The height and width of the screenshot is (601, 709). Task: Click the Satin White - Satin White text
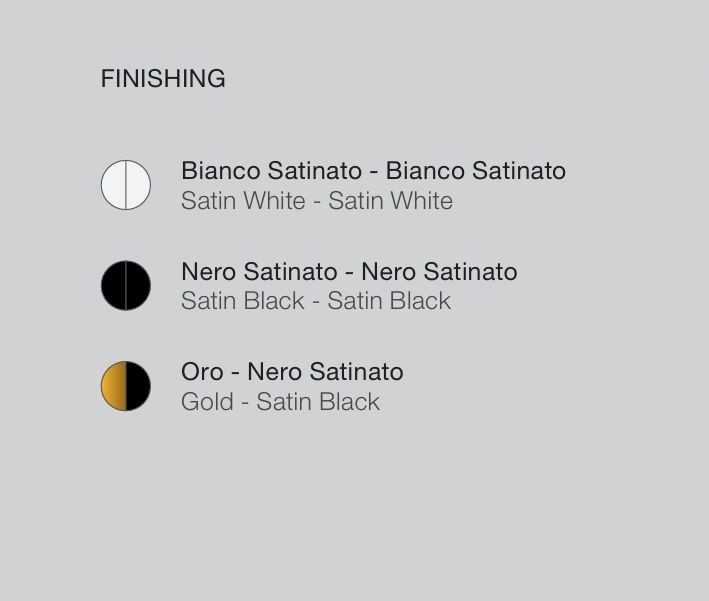tap(317, 201)
